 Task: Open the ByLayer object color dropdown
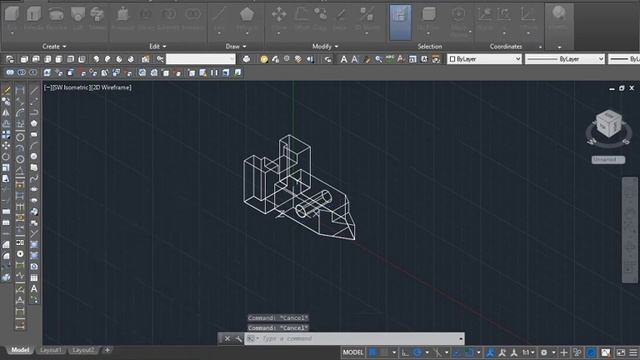click(x=484, y=59)
